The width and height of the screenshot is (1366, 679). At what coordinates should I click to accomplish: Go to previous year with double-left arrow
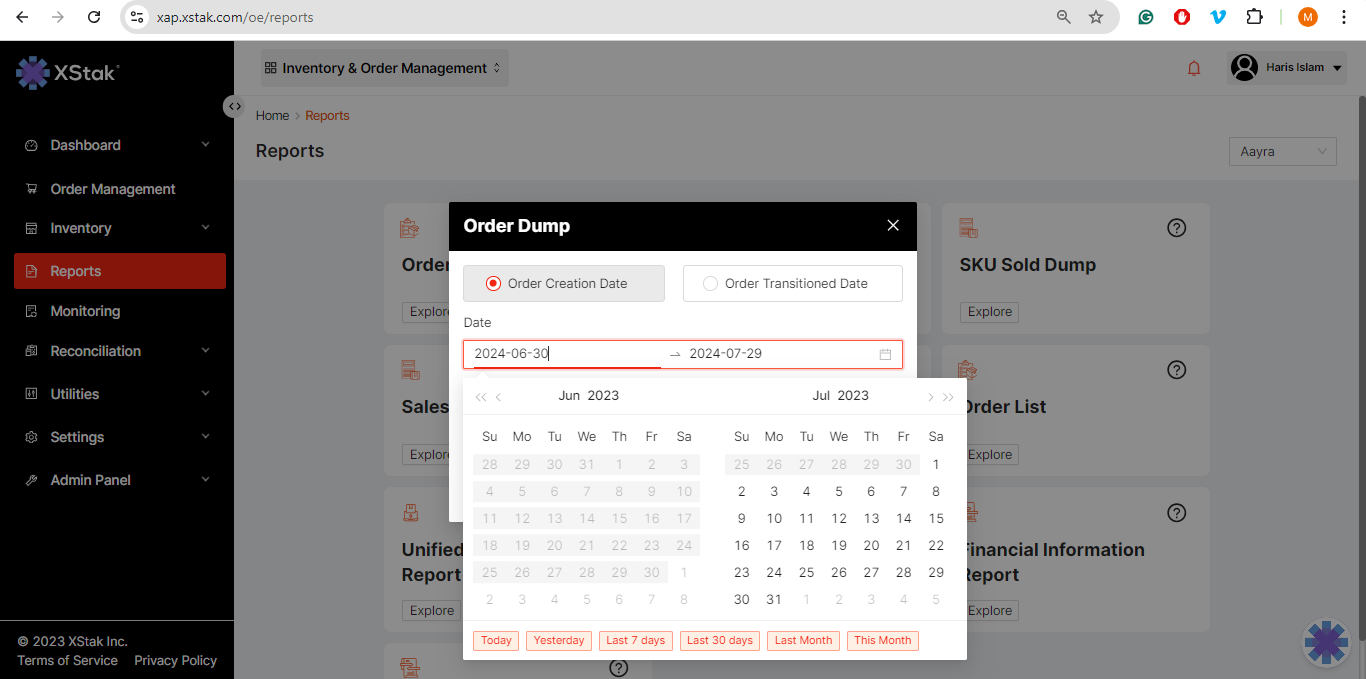pos(481,397)
